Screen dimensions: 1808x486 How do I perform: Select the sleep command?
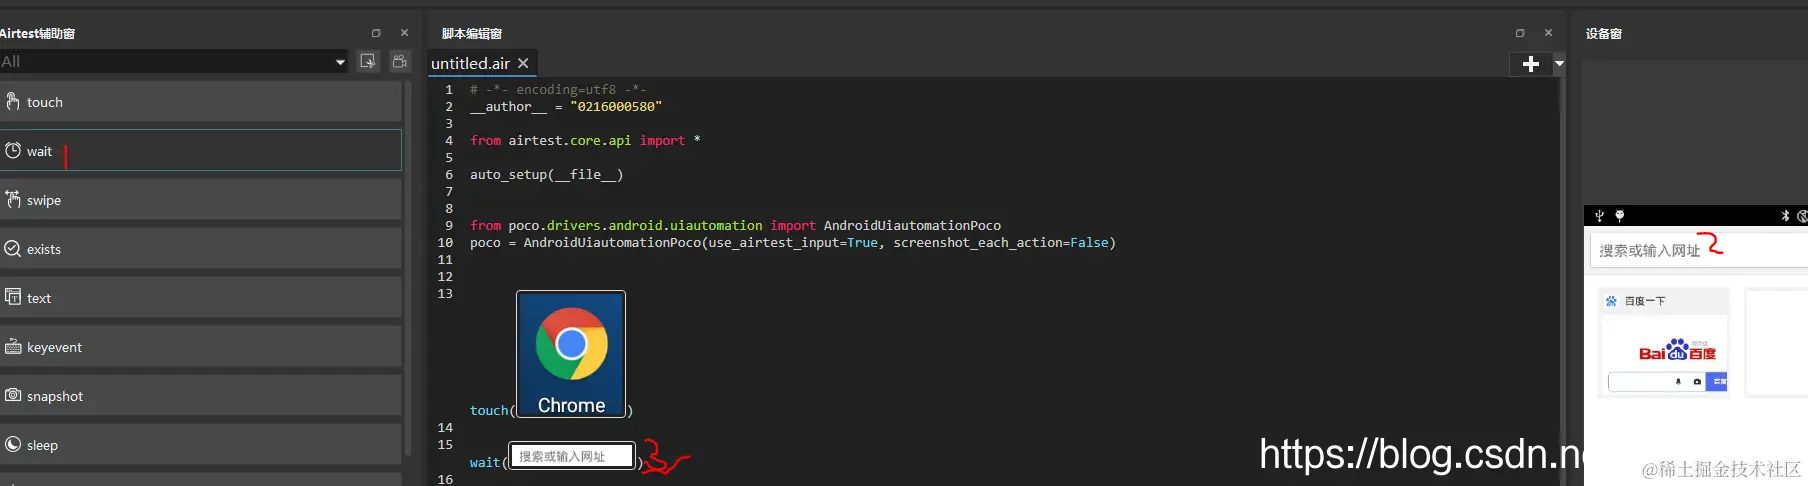pyautogui.click(x=200, y=445)
